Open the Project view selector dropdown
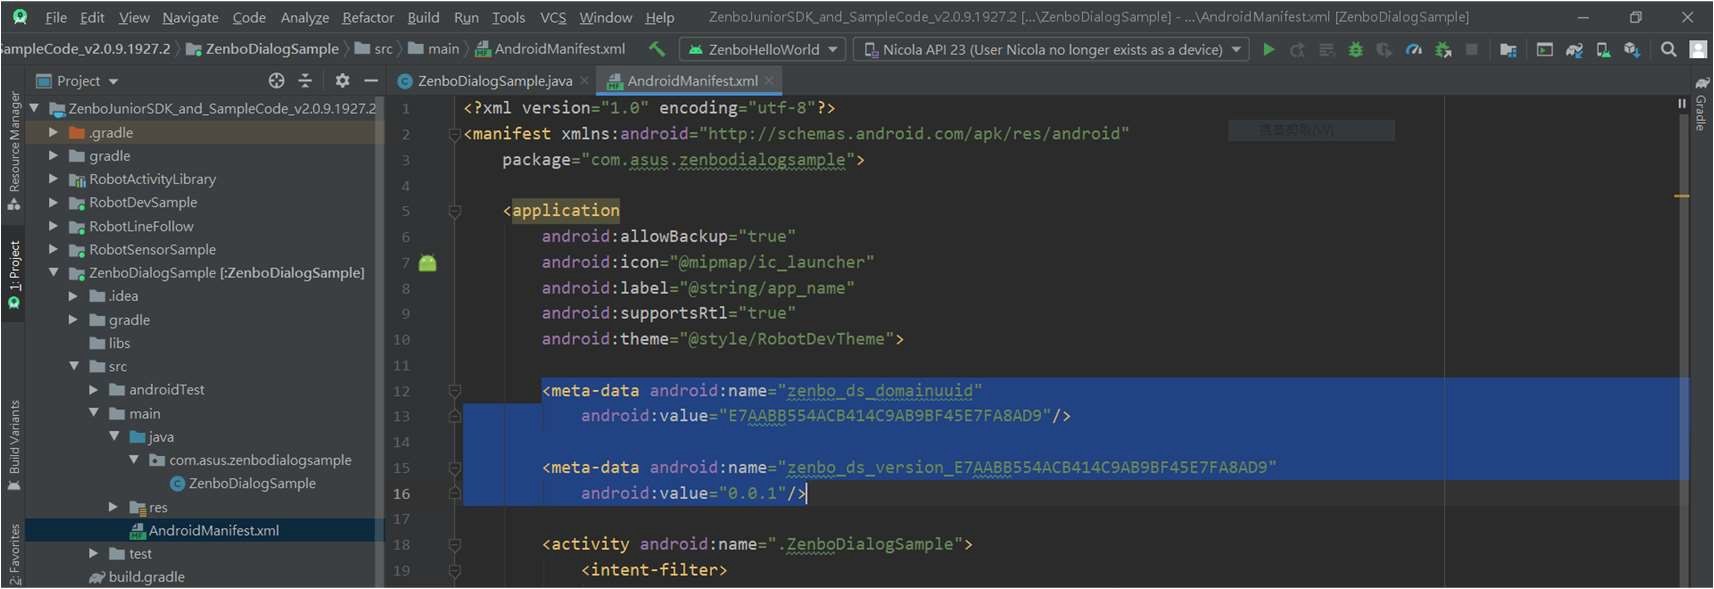This screenshot has width=1714, height=589. tap(77, 81)
